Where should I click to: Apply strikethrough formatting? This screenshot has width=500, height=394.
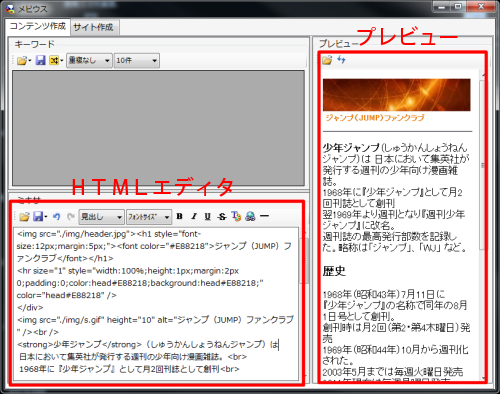click(x=222, y=216)
